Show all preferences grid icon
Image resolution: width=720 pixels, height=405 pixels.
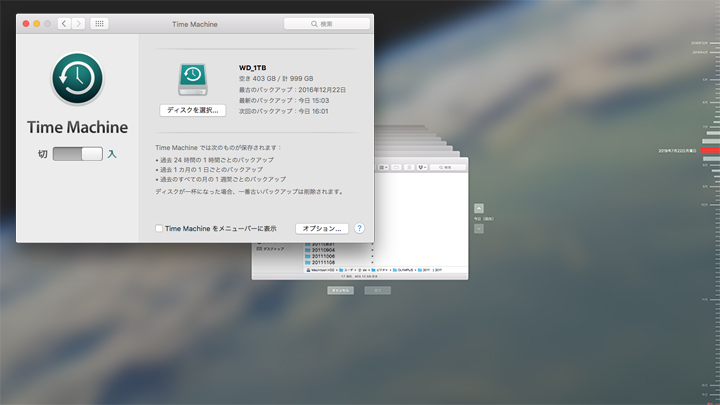(99, 23)
